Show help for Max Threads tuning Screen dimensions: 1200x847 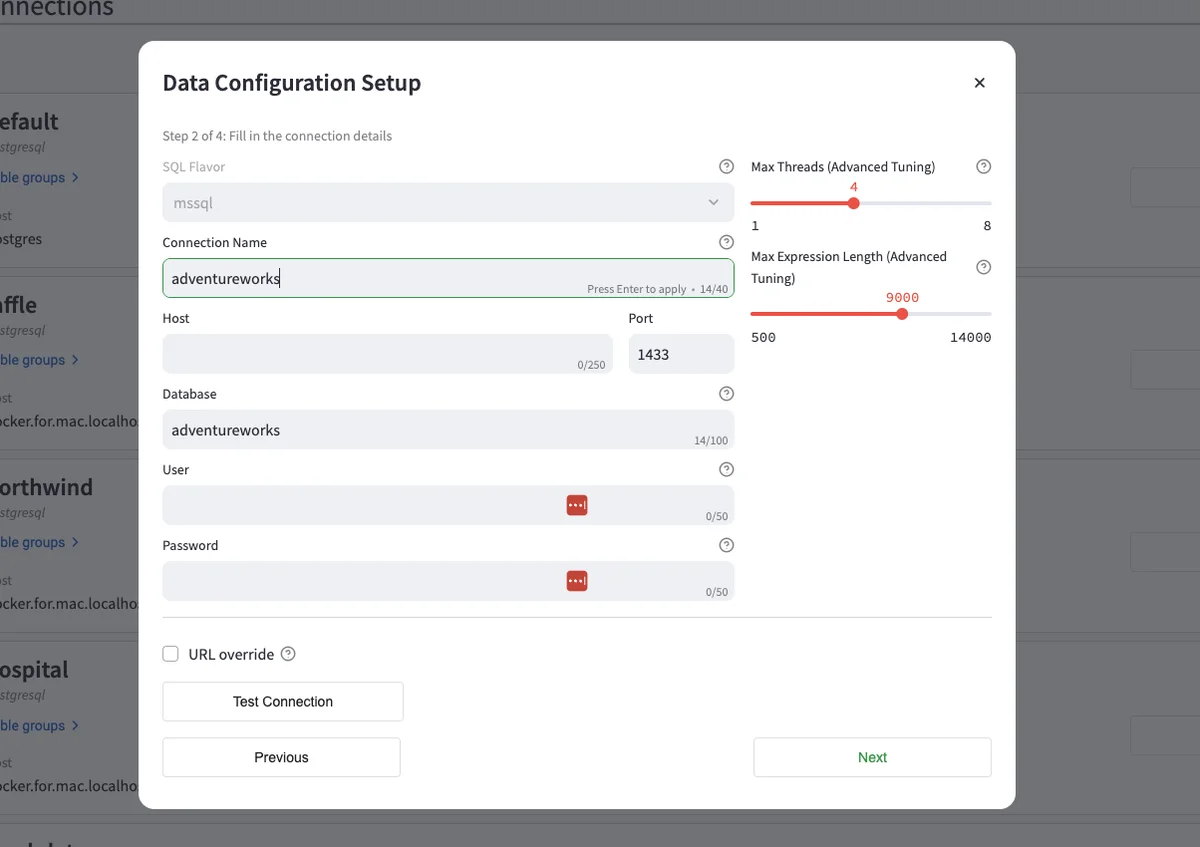pyautogui.click(x=983, y=167)
